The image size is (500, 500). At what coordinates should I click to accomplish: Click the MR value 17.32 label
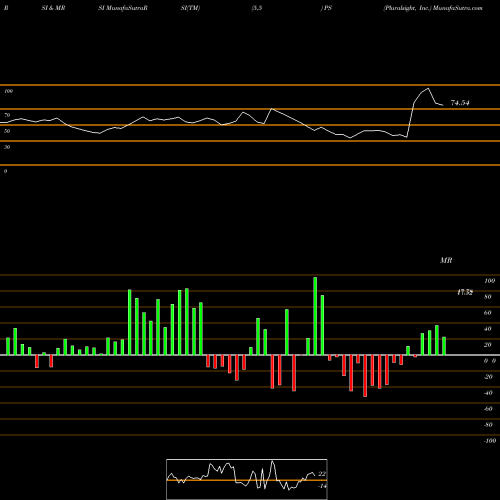[465, 292]
